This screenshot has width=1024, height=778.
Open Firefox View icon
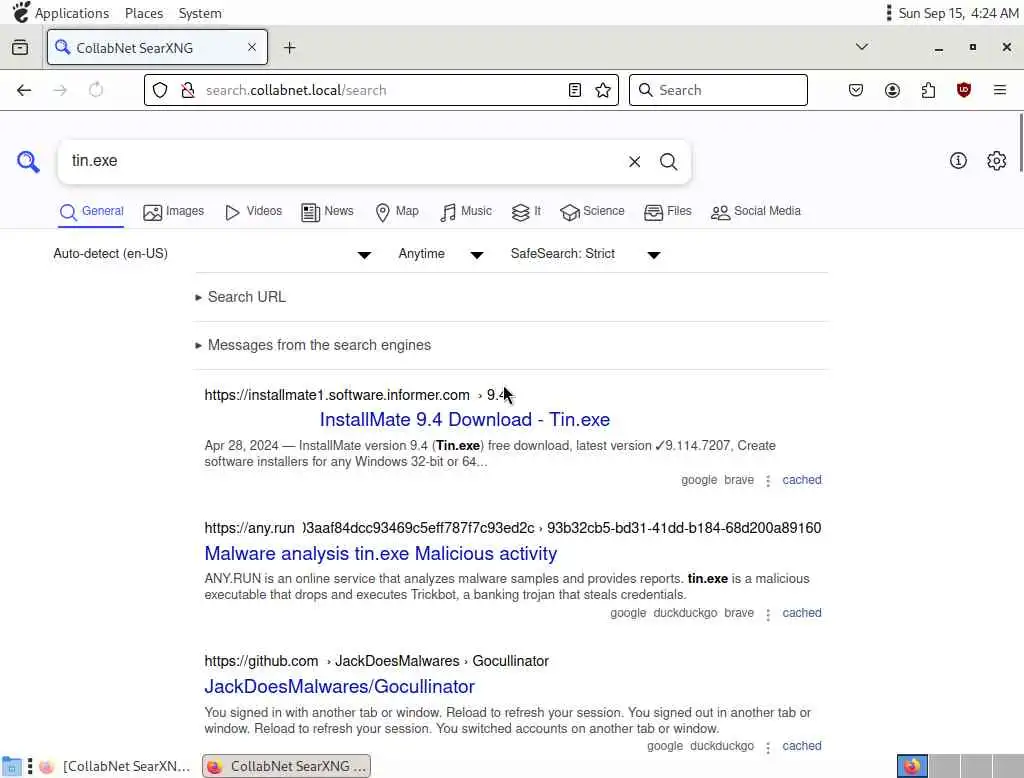point(20,47)
